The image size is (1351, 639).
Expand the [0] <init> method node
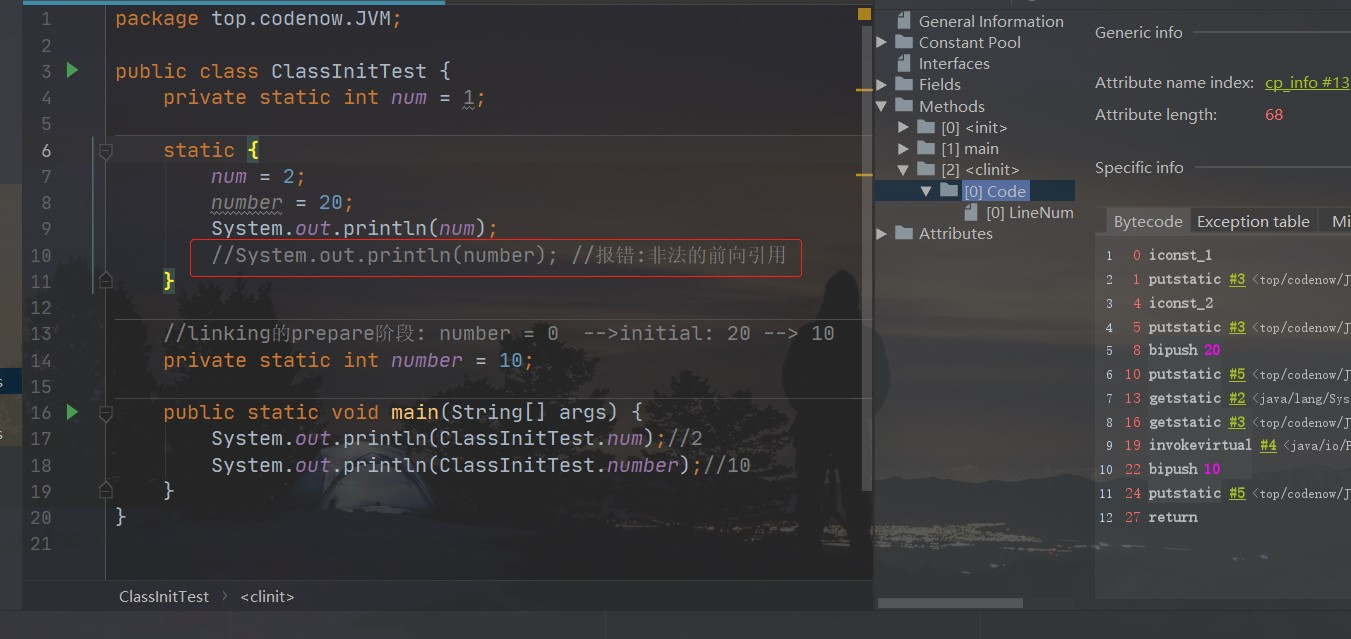point(904,127)
